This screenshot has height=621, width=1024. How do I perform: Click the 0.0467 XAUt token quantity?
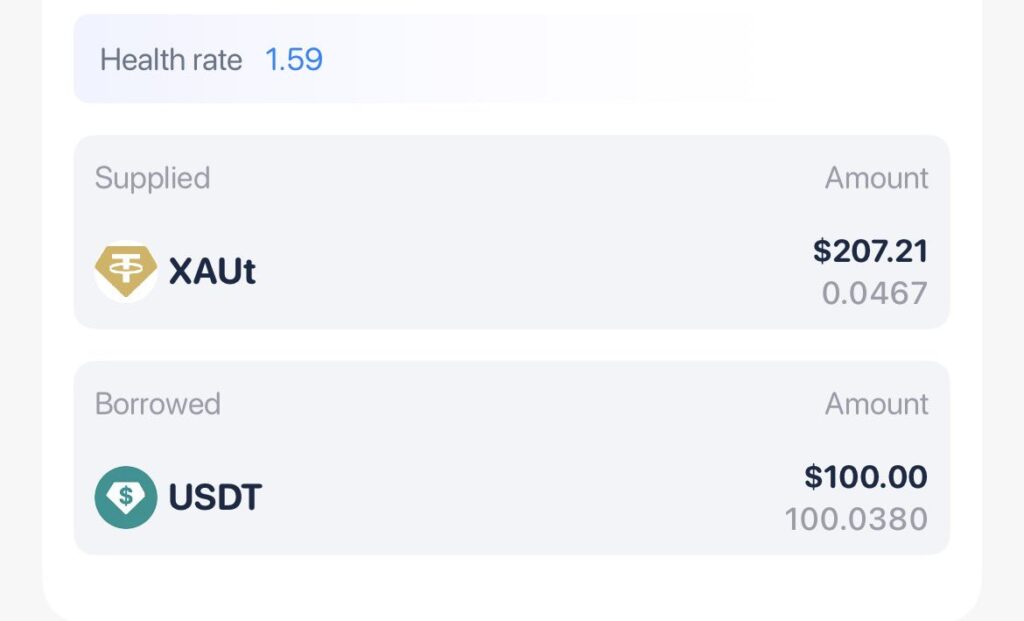[875, 293]
